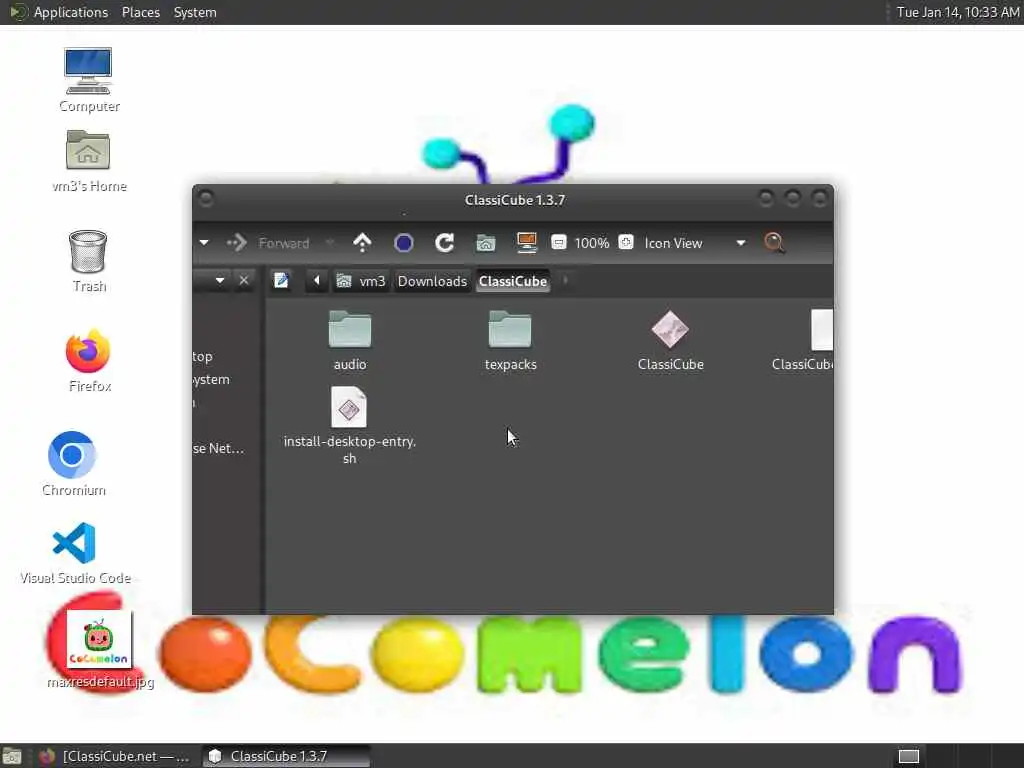Go up to the parent folder
Viewport: 1024px width, 768px height.
pos(362,243)
